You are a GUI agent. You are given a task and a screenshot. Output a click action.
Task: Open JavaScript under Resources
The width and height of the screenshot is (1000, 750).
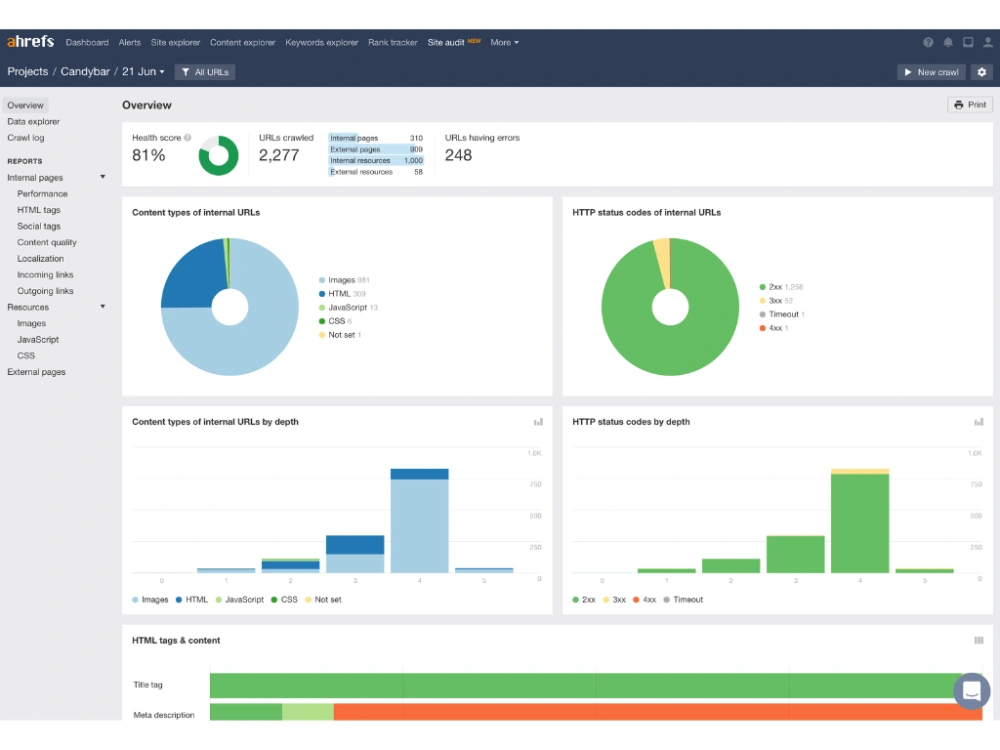point(38,339)
